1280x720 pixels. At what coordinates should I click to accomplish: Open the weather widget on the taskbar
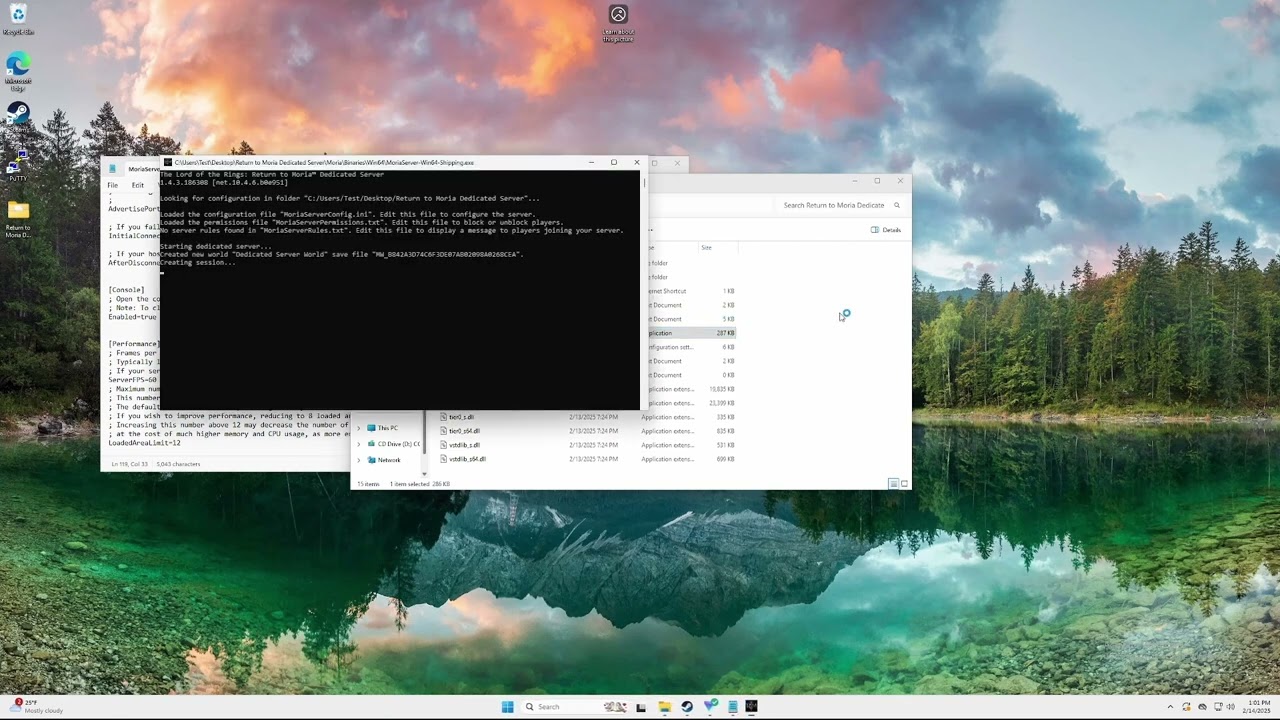tap(38, 707)
